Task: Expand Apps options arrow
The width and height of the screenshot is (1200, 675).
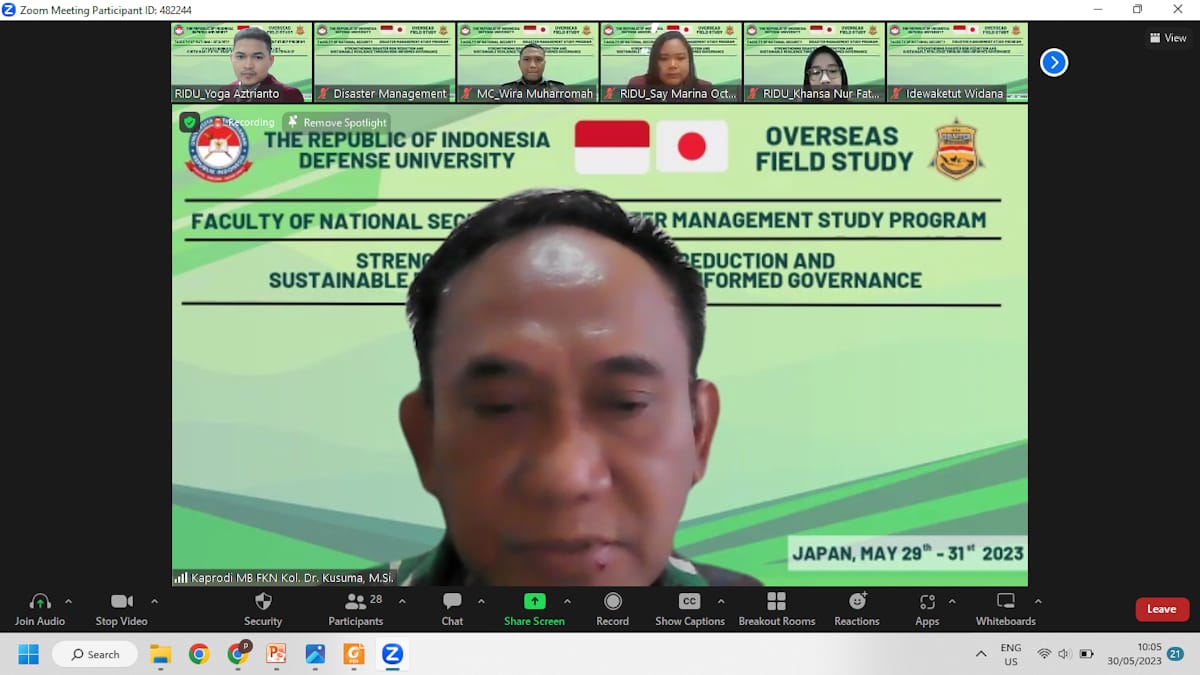Action: tap(952, 602)
